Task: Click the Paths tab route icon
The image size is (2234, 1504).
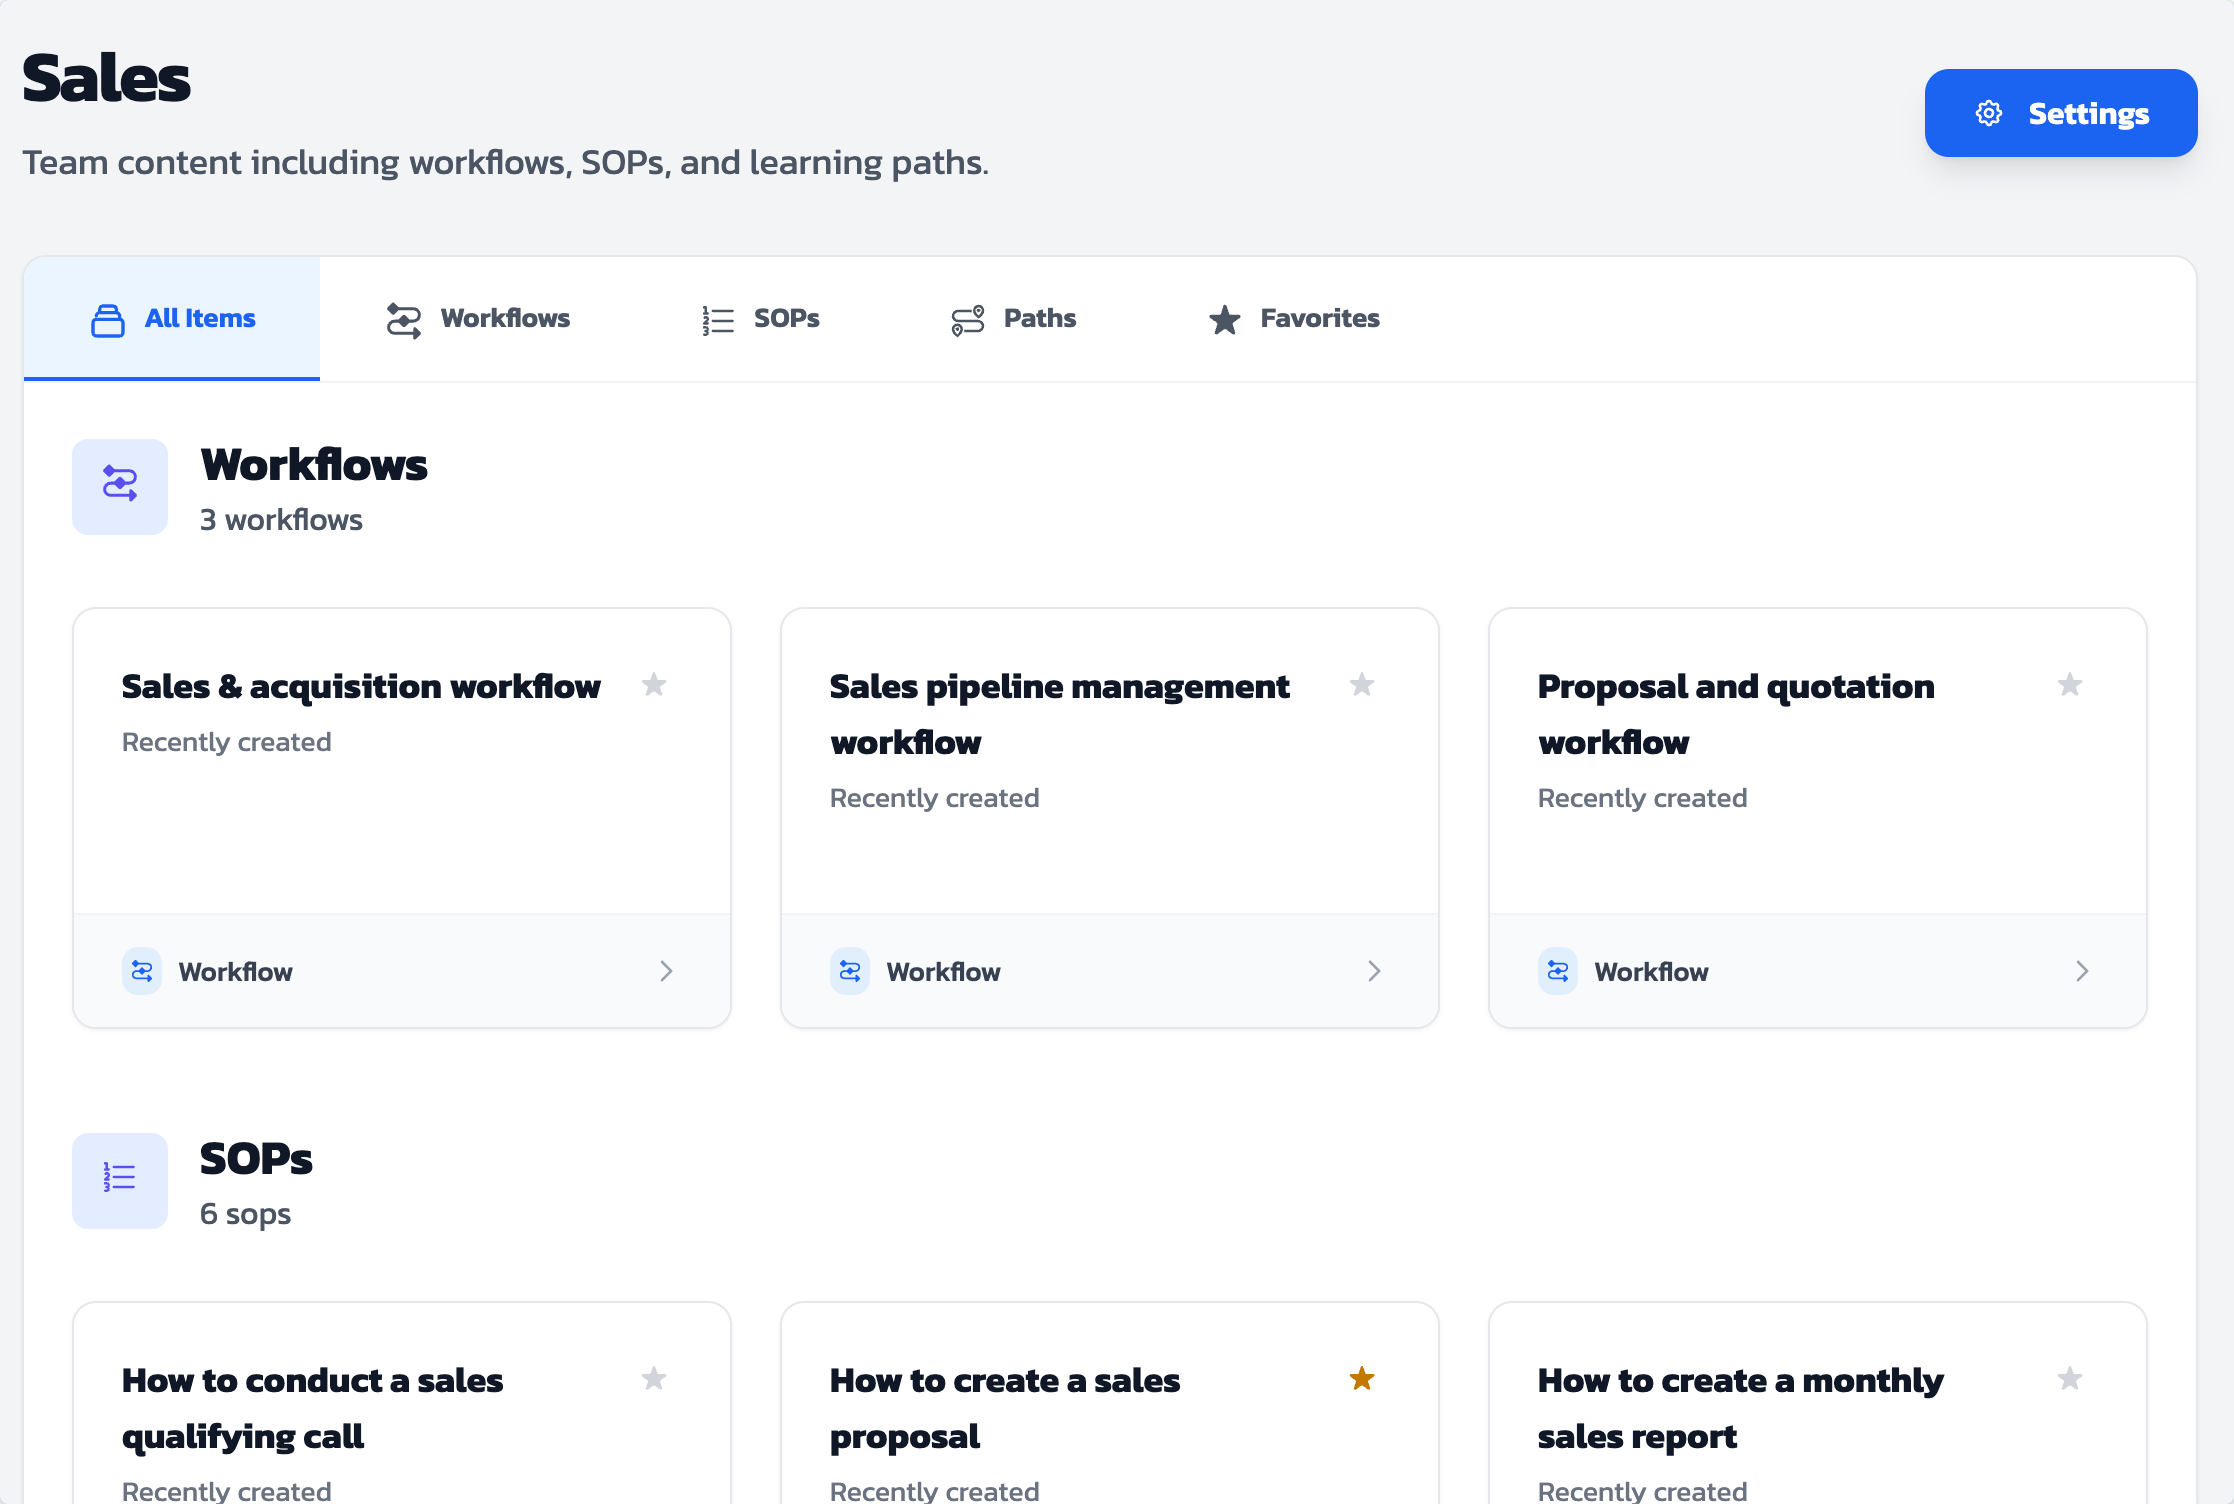Action: point(968,320)
